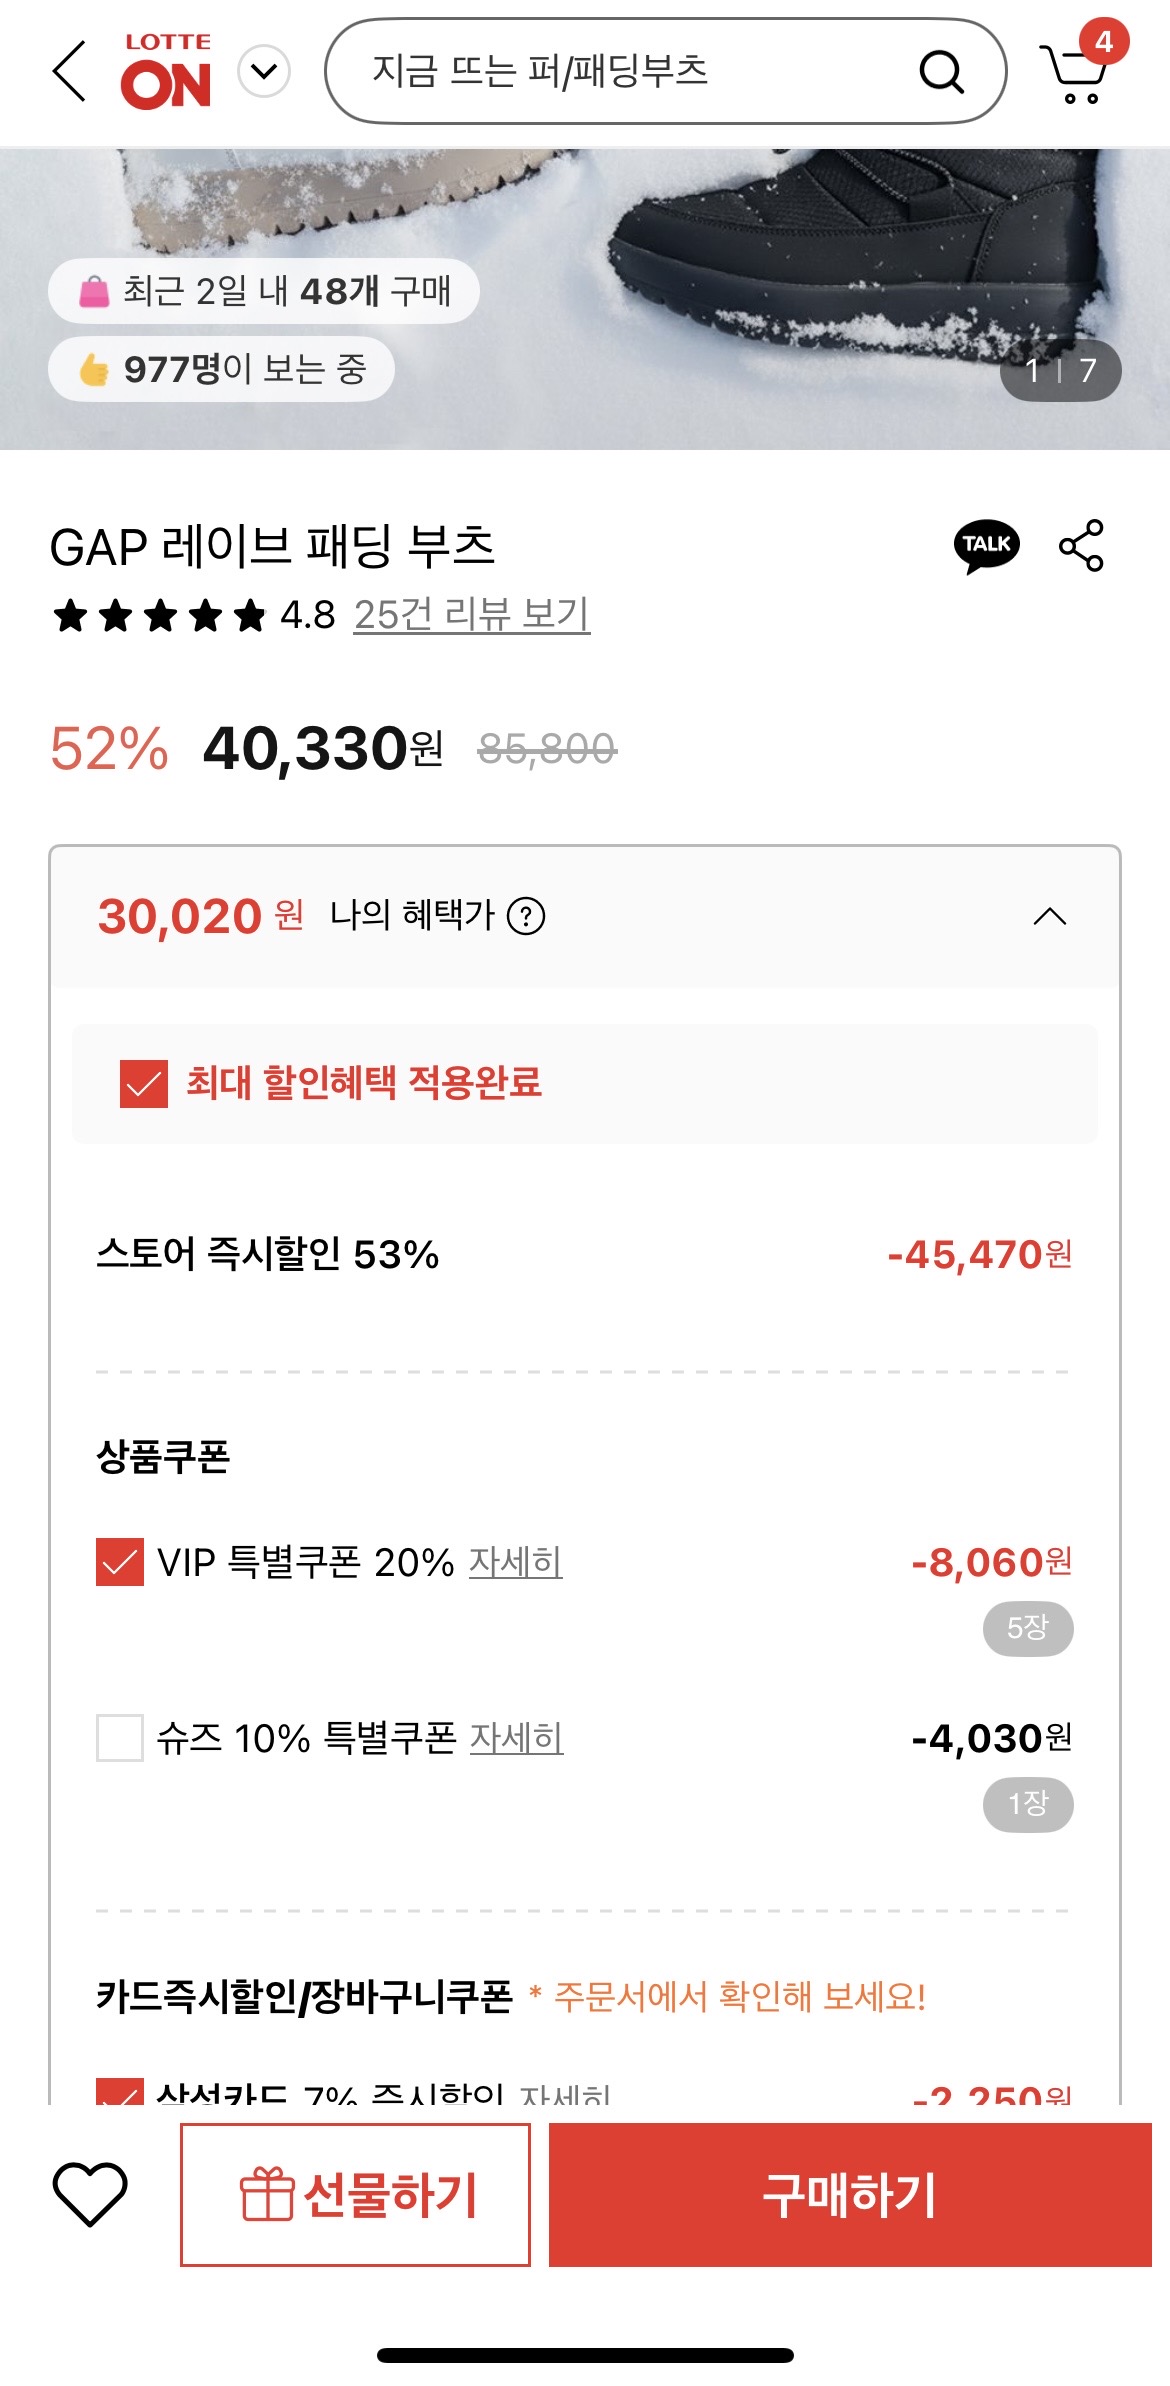The height and width of the screenshot is (2386, 1170).
Task: View 자세히 details for 슈즈 coupon
Action: (517, 1738)
